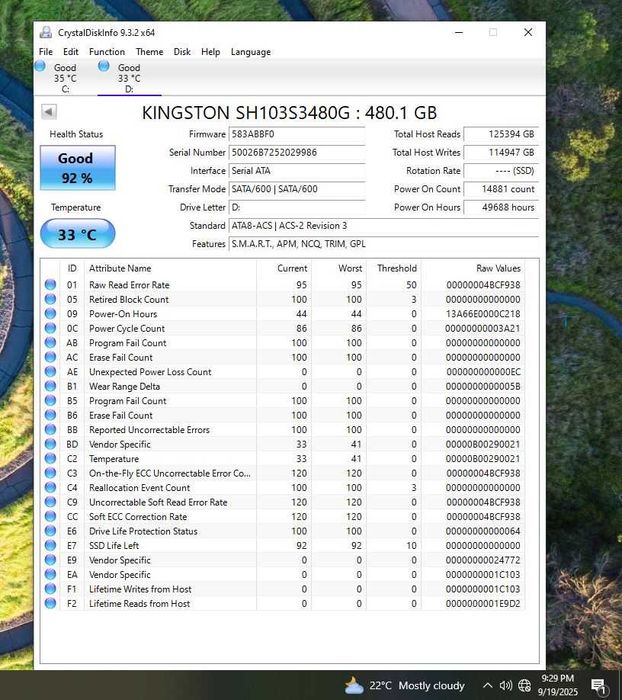Show hidden tray icons chevron
The image size is (622, 700).
(488, 685)
